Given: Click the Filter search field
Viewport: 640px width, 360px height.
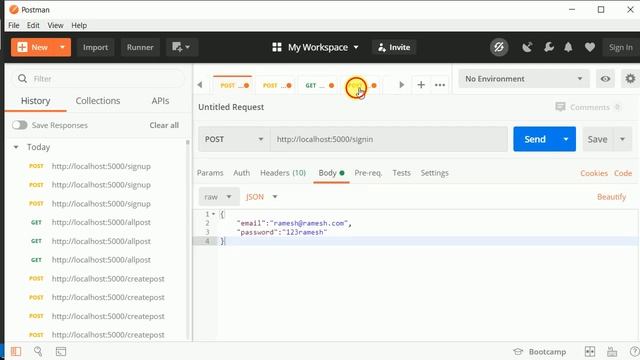Looking at the screenshot, I should click(98, 78).
